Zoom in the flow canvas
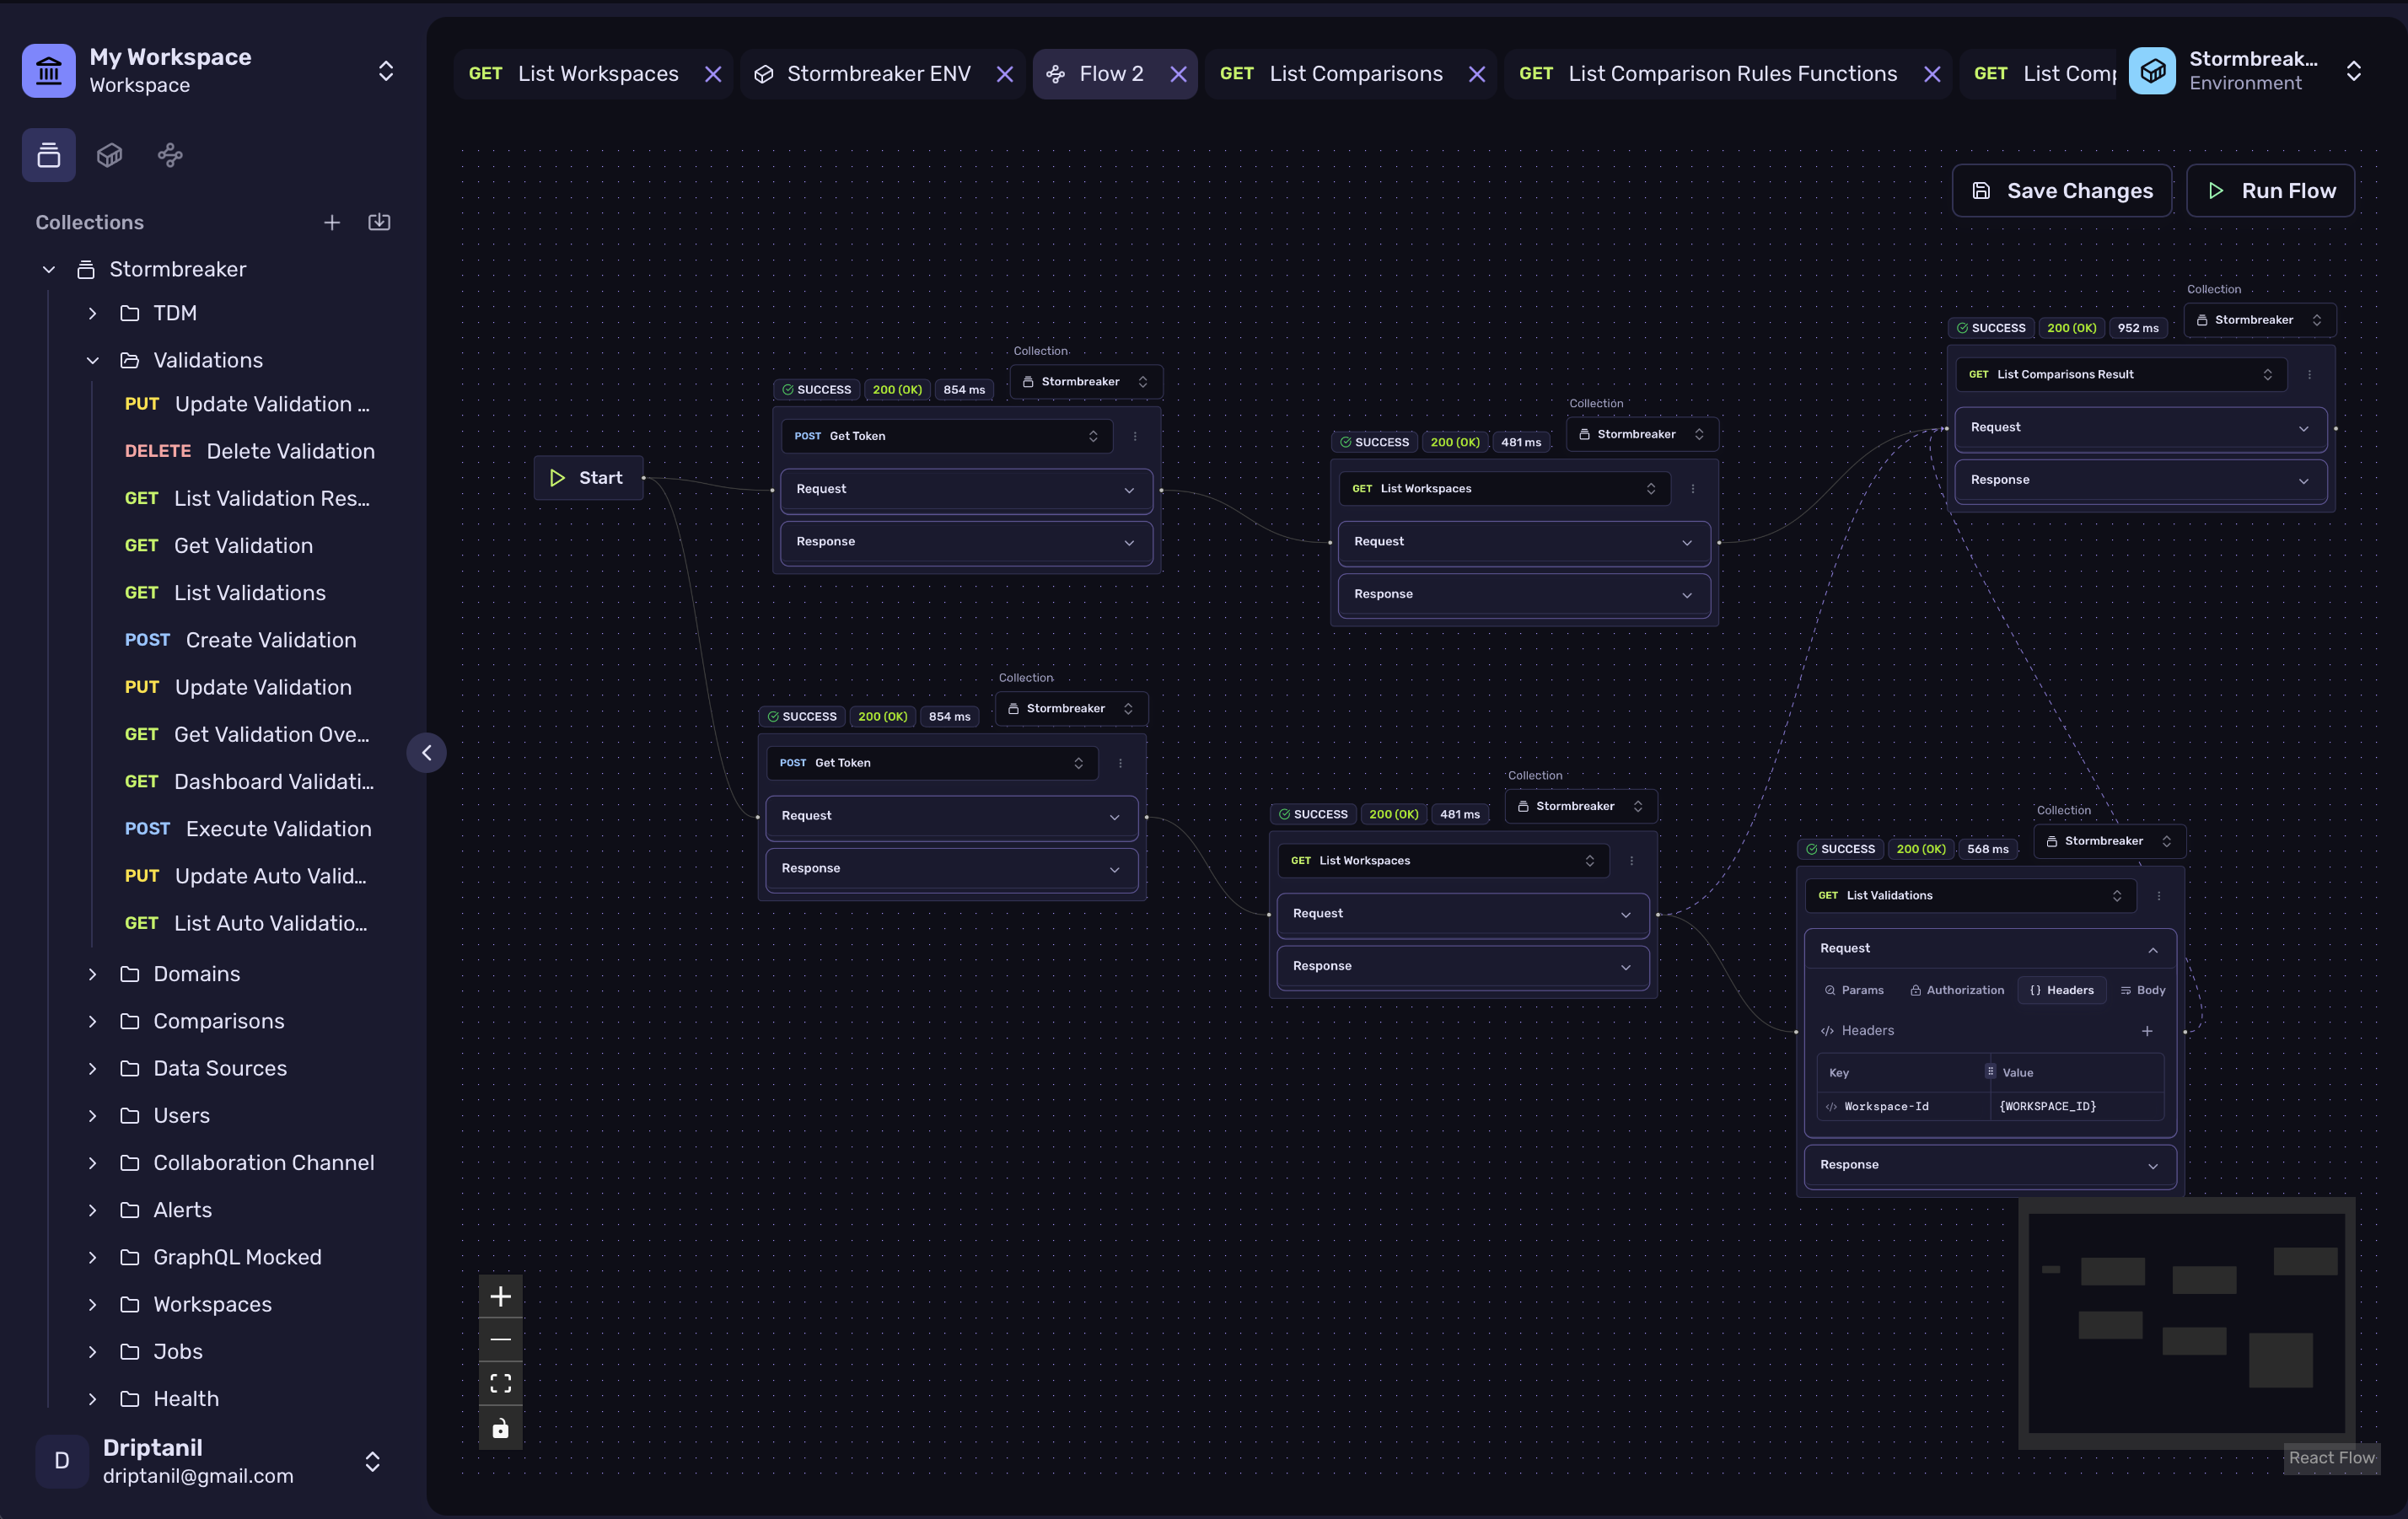The width and height of the screenshot is (2408, 1519). pos(500,1297)
